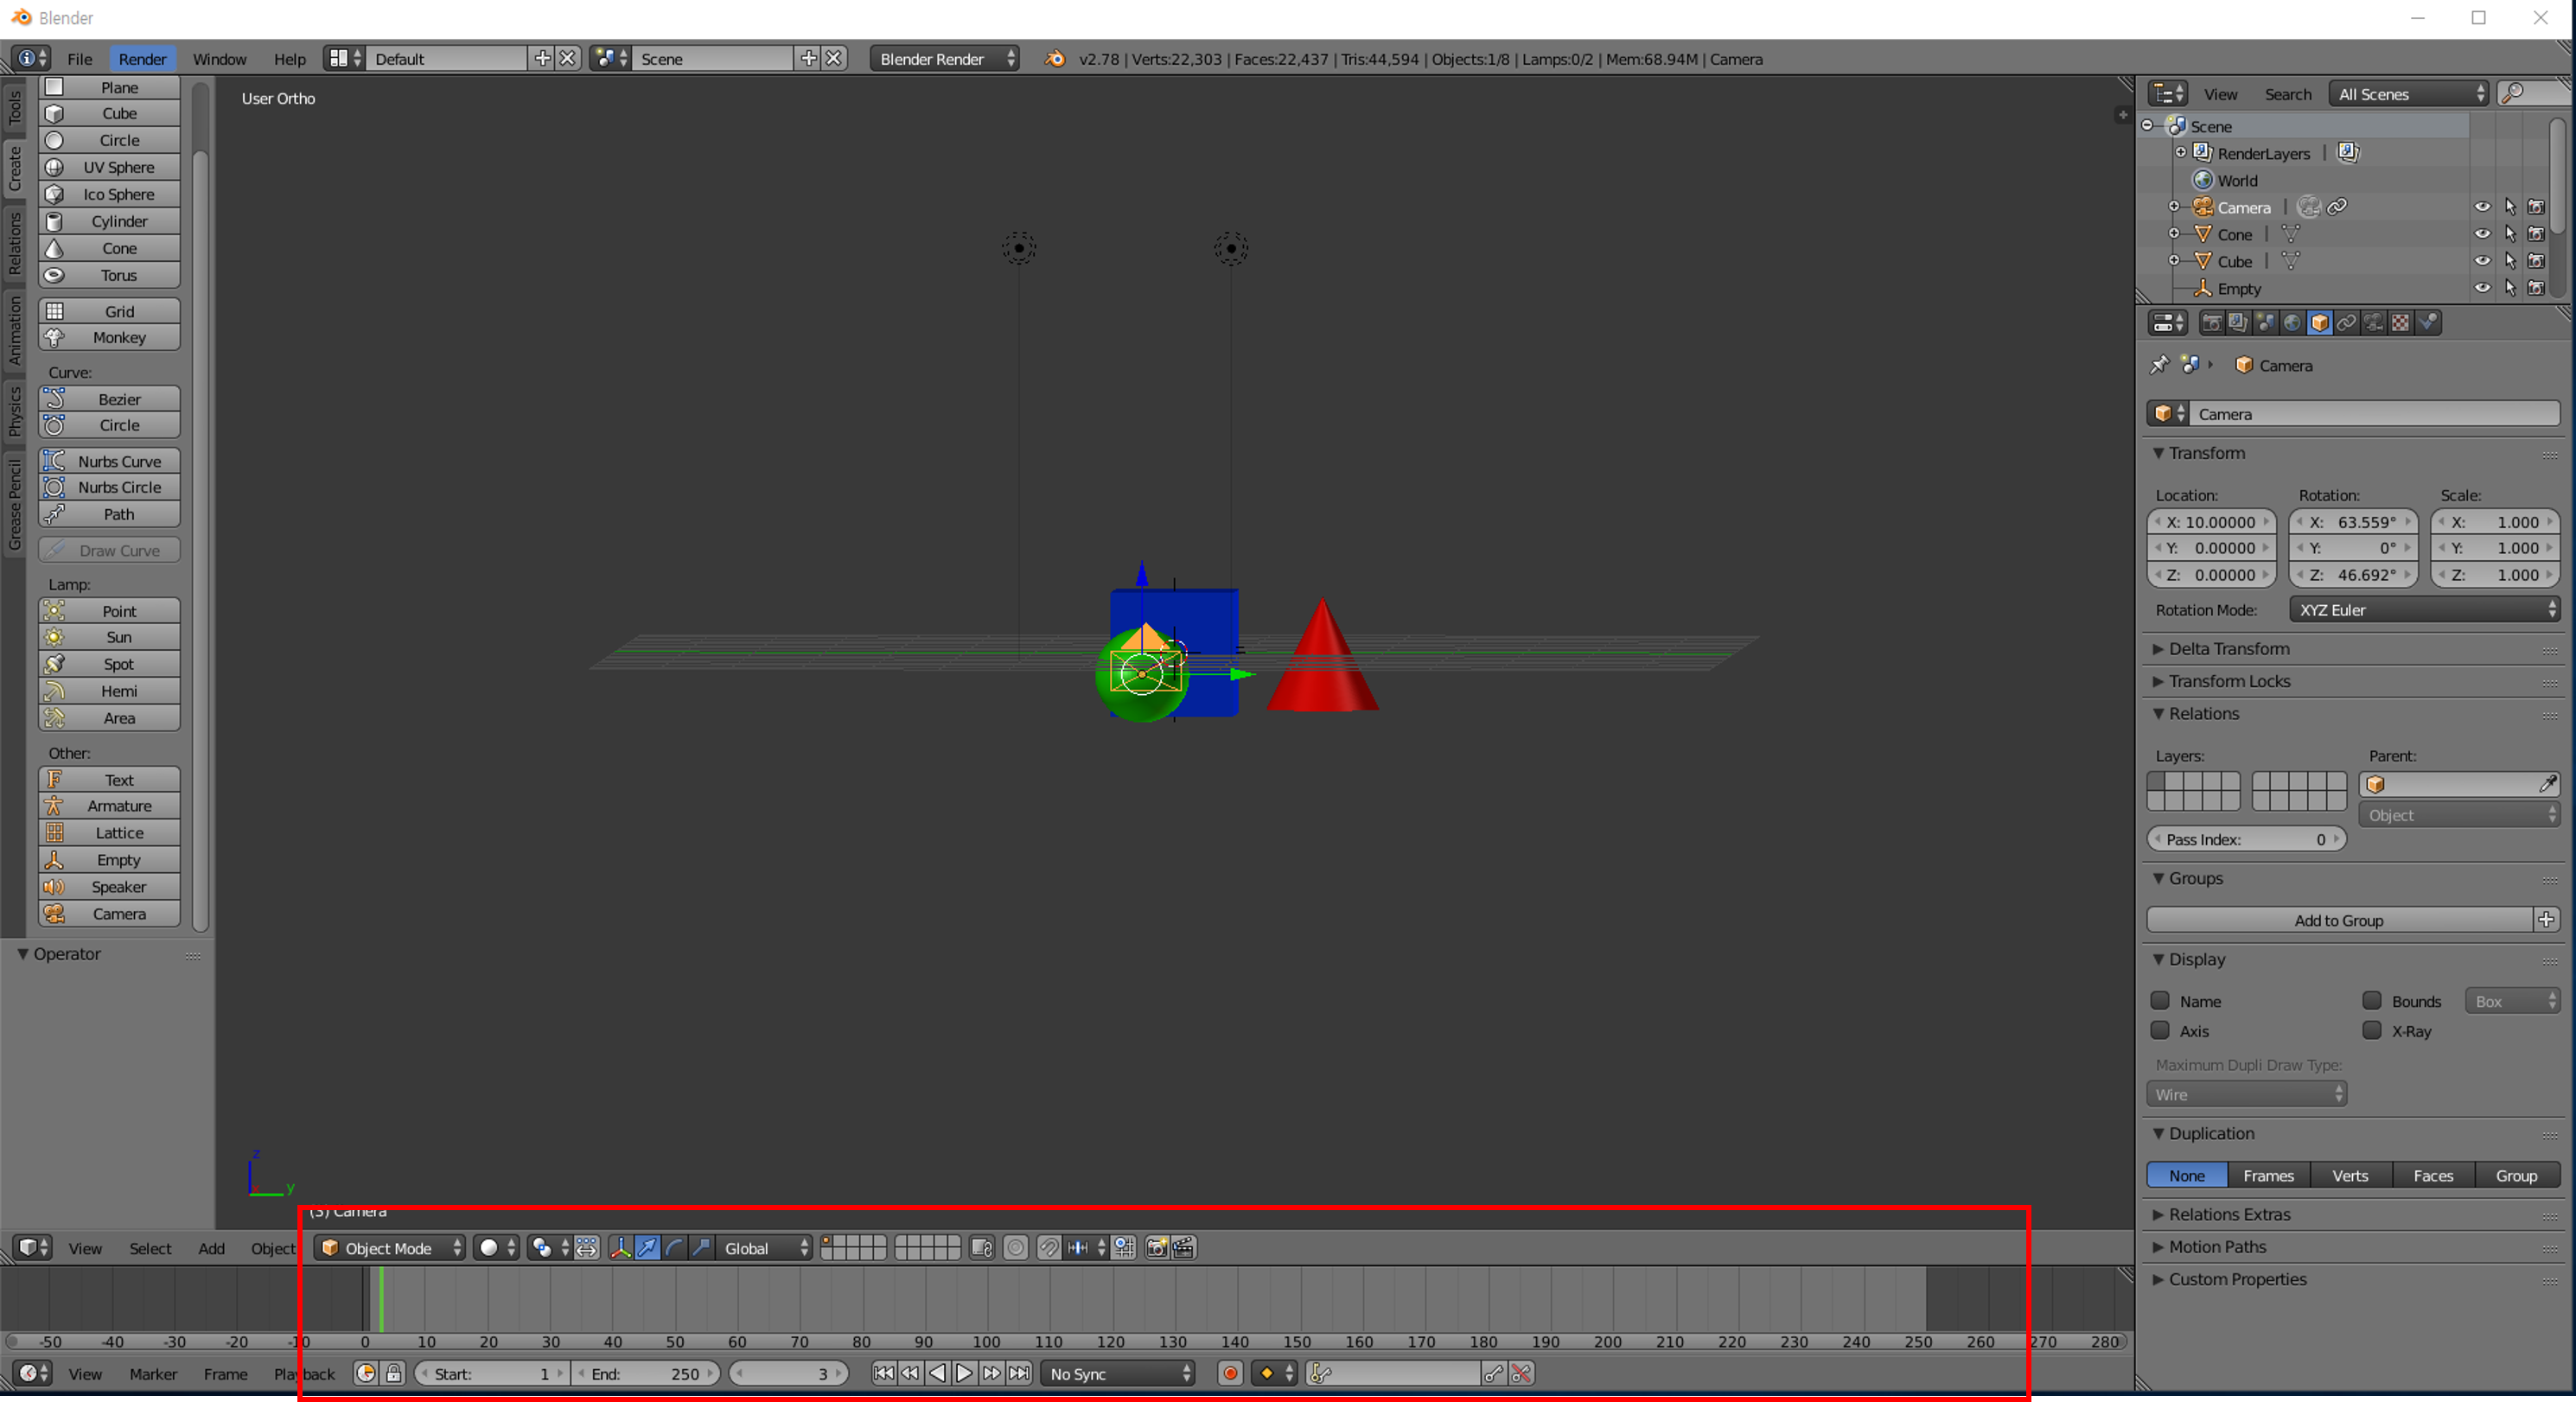Image resolution: width=2576 pixels, height=1402 pixels.
Task: Enable the Axis display checkbox
Action: click(x=2160, y=1031)
